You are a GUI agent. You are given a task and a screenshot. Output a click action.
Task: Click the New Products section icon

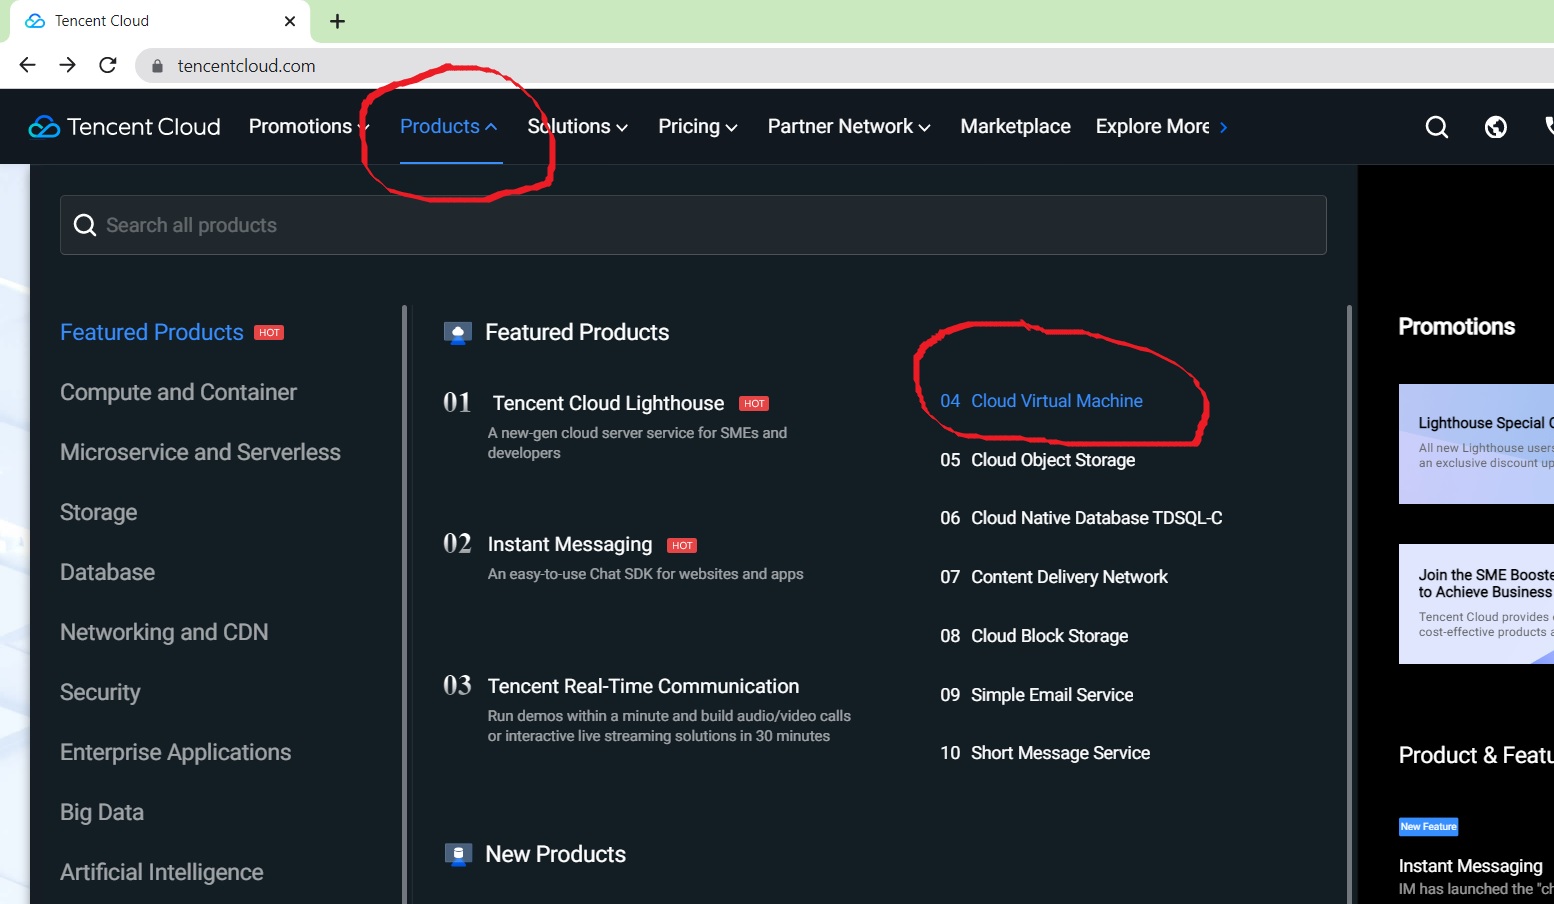tap(458, 854)
